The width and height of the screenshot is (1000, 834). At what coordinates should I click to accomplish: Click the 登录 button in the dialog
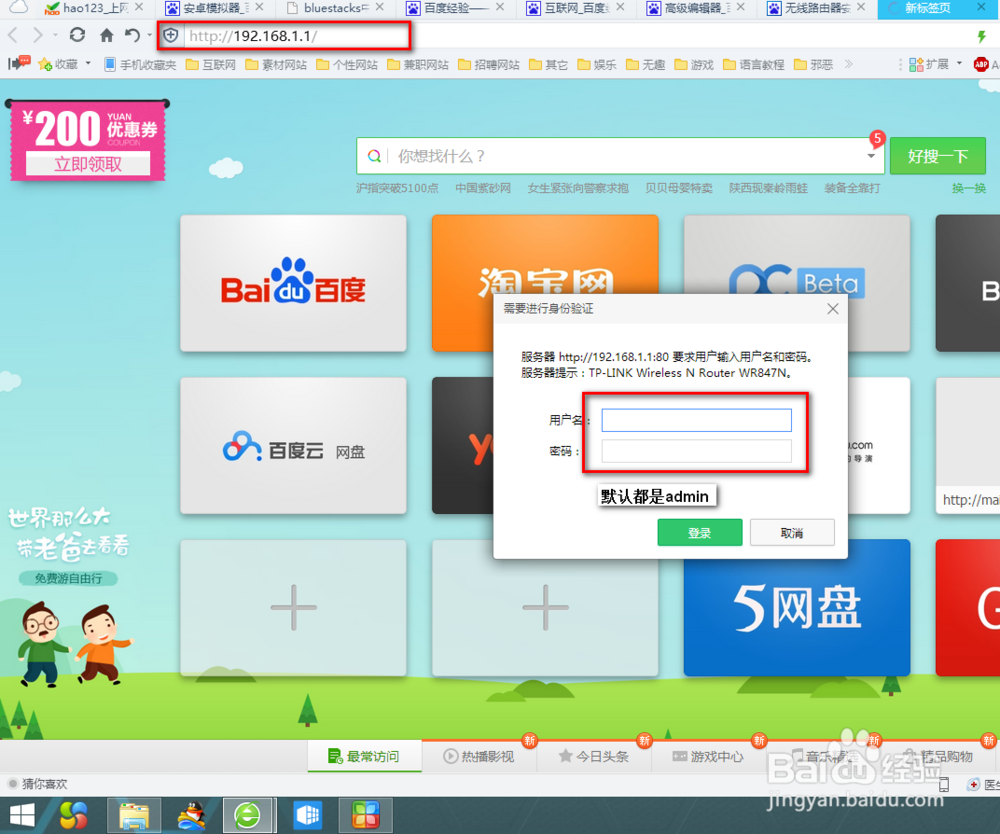coord(699,532)
